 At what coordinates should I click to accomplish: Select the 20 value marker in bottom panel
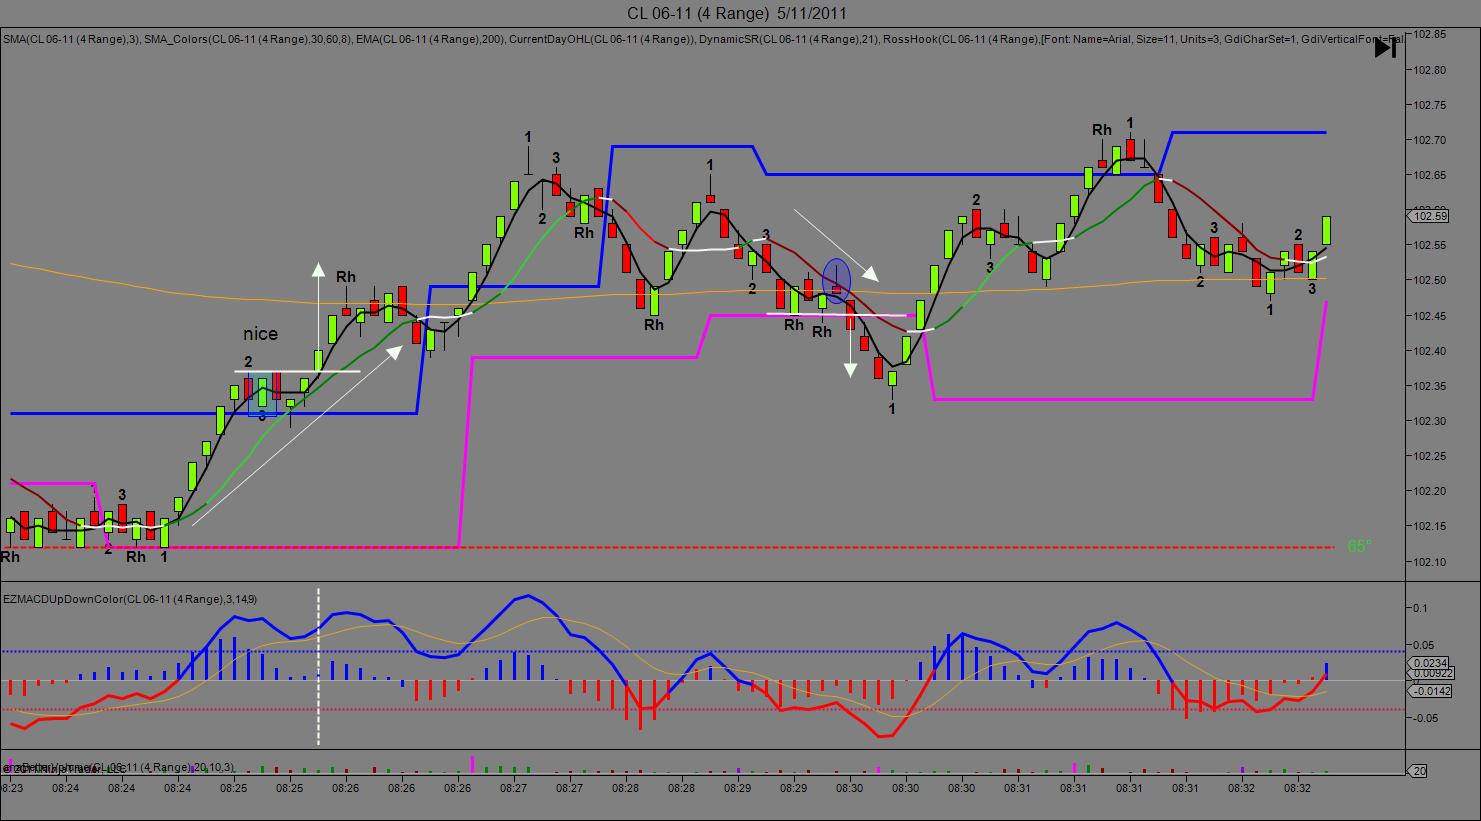pyautogui.click(x=1418, y=770)
